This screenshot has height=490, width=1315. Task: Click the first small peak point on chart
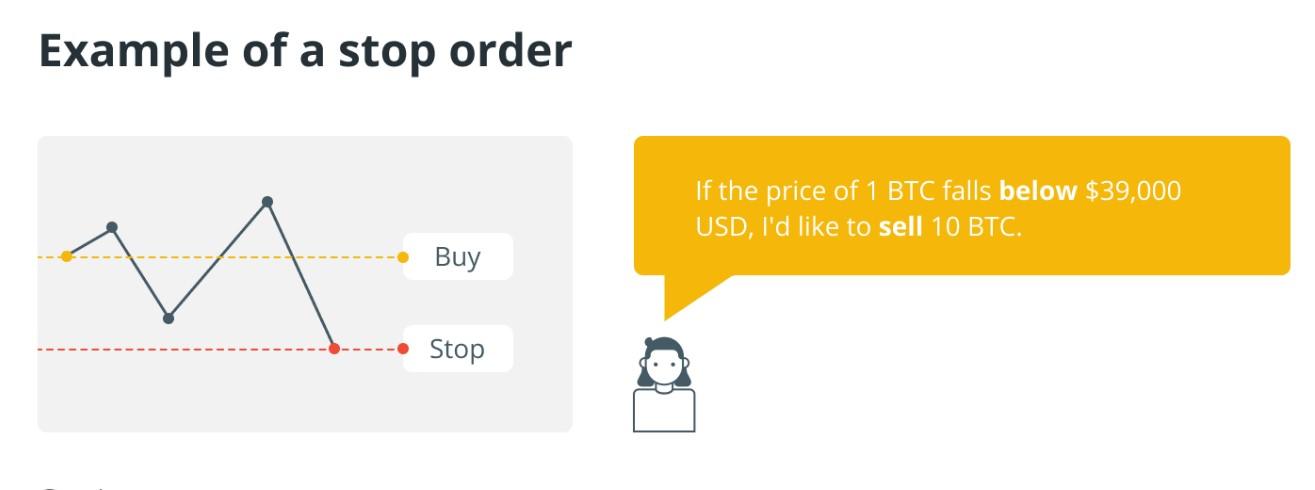point(112,227)
